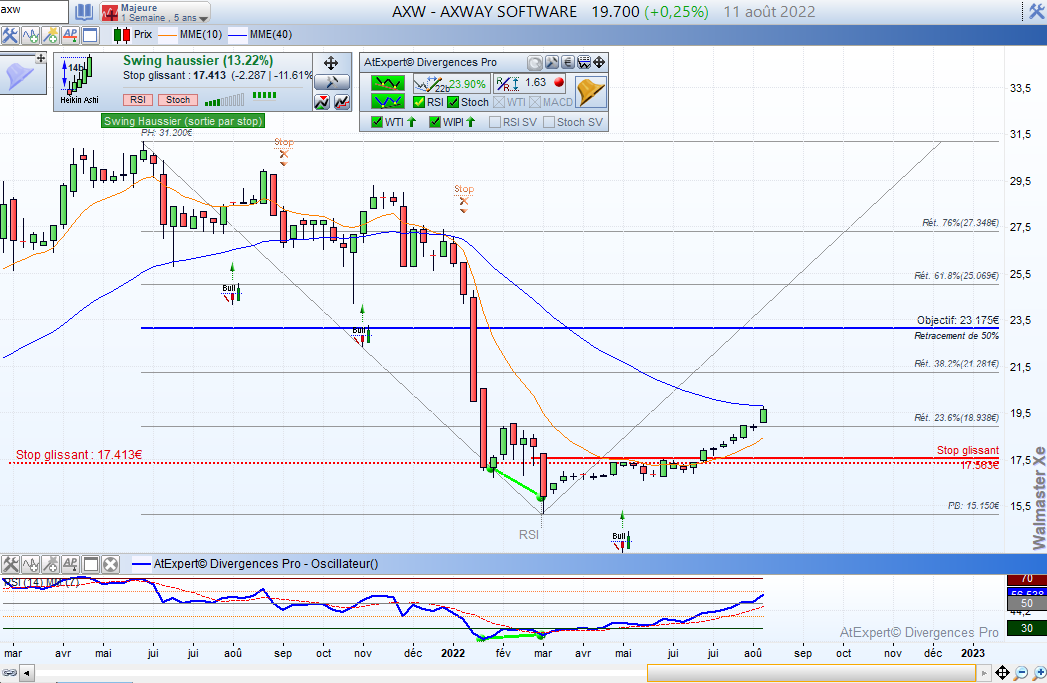
Task: Click the AP icon in the price chart toolbar
Action: tap(70, 35)
